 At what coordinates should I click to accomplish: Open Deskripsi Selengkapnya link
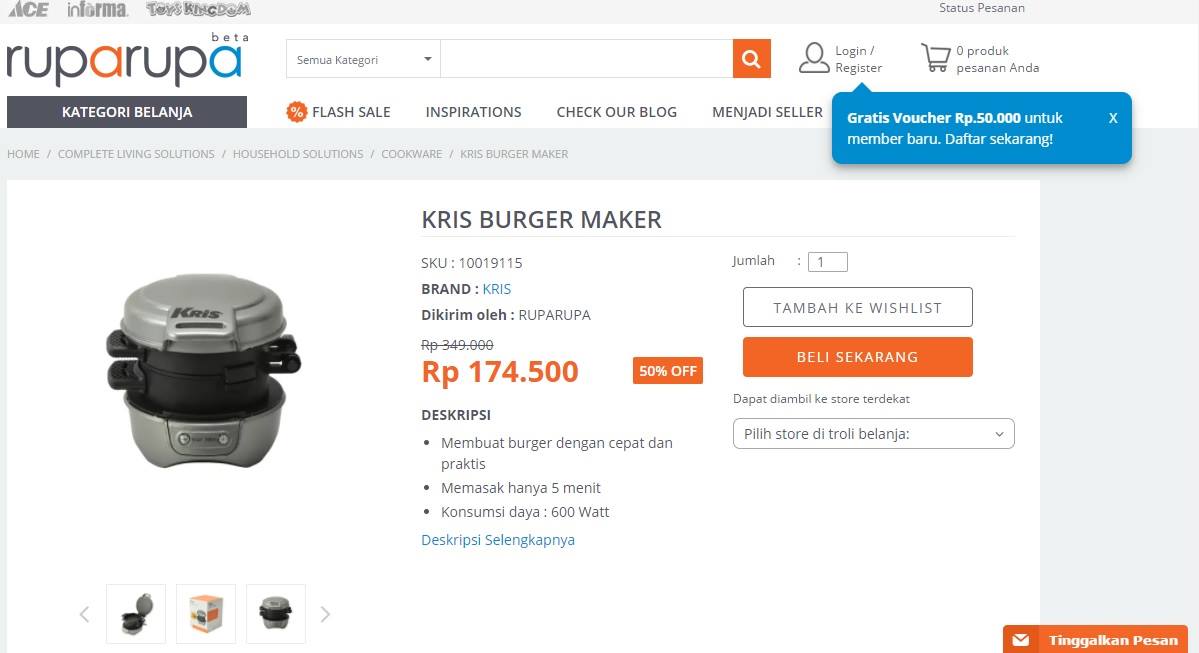pyautogui.click(x=498, y=540)
